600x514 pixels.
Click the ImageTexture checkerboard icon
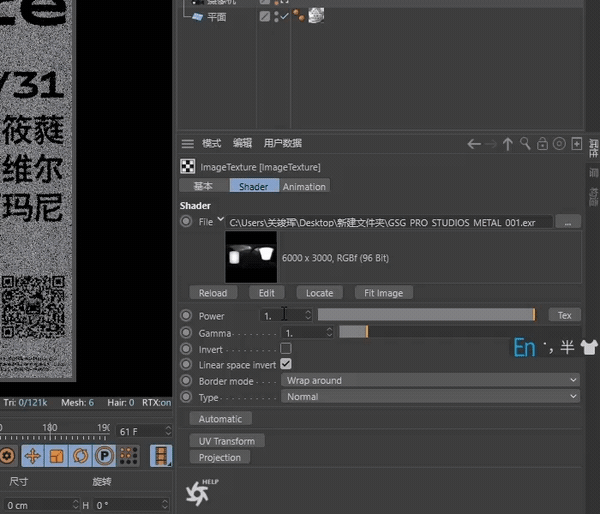pyautogui.click(x=188, y=166)
